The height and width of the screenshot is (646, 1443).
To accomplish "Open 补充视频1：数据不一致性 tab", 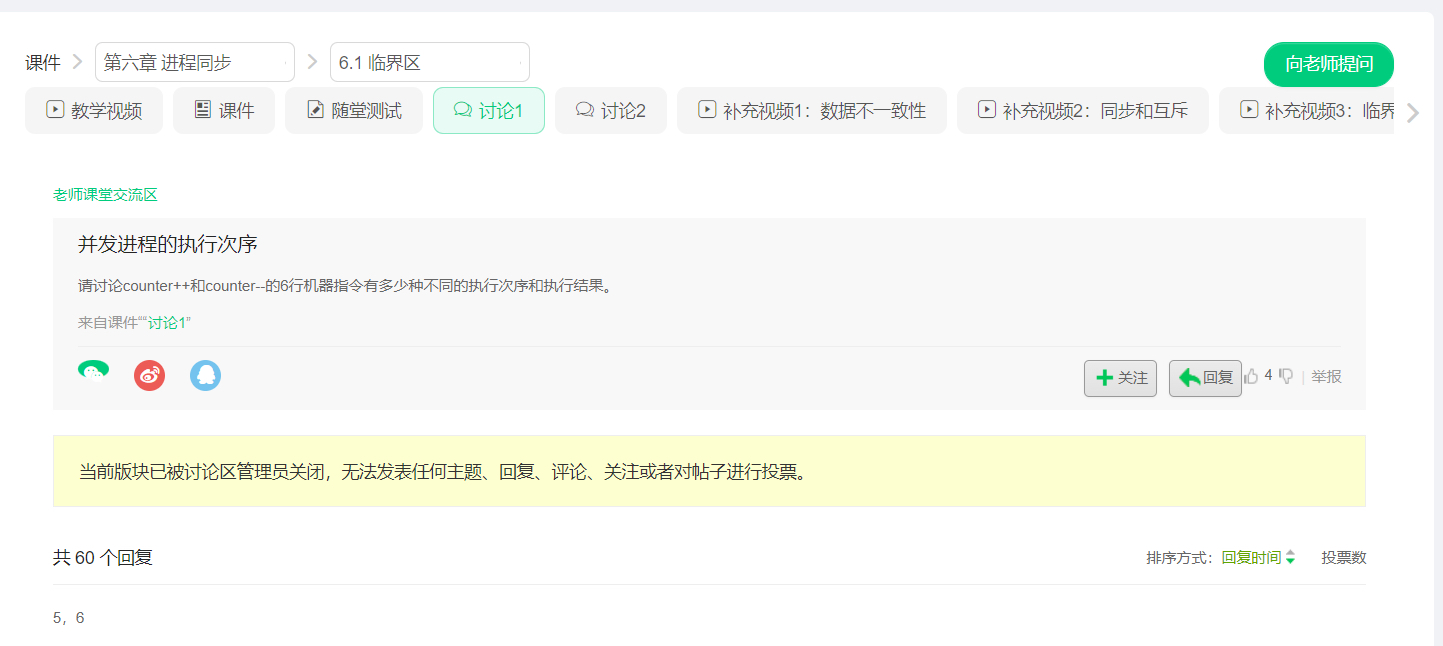I will pyautogui.click(x=811, y=111).
